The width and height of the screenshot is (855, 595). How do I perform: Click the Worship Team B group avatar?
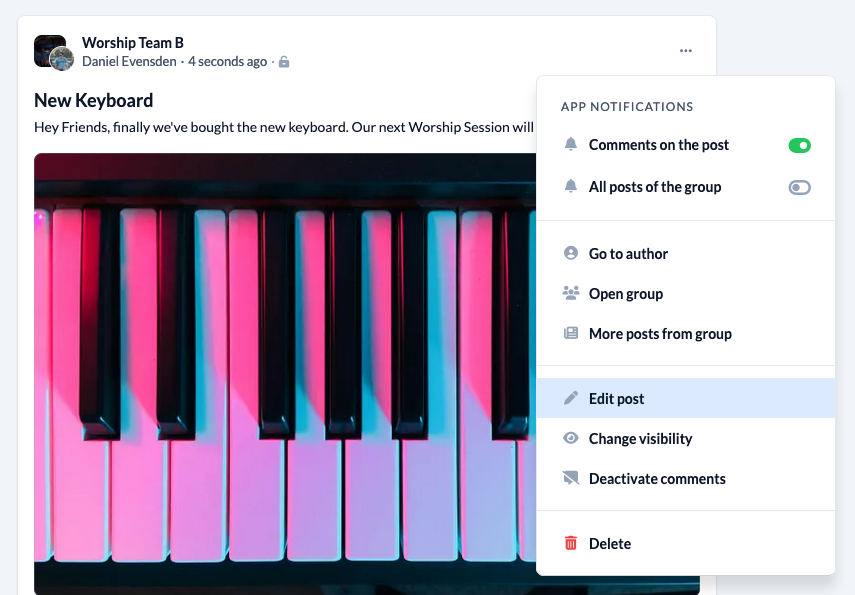click(x=49, y=50)
